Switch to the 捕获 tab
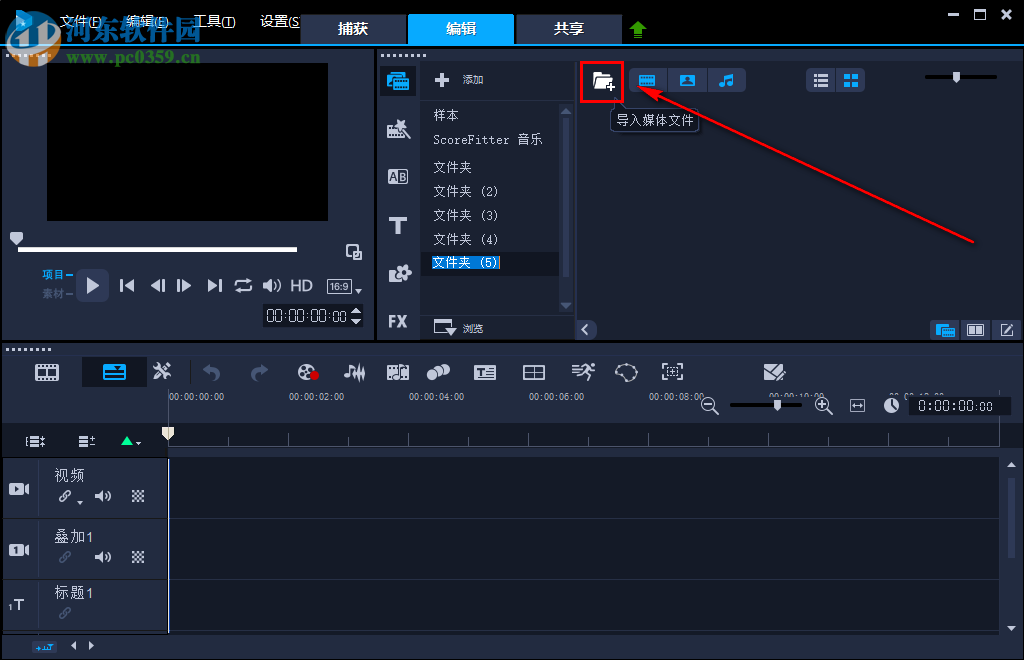The width and height of the screenshot is (1024, 660). click(353, 29)
